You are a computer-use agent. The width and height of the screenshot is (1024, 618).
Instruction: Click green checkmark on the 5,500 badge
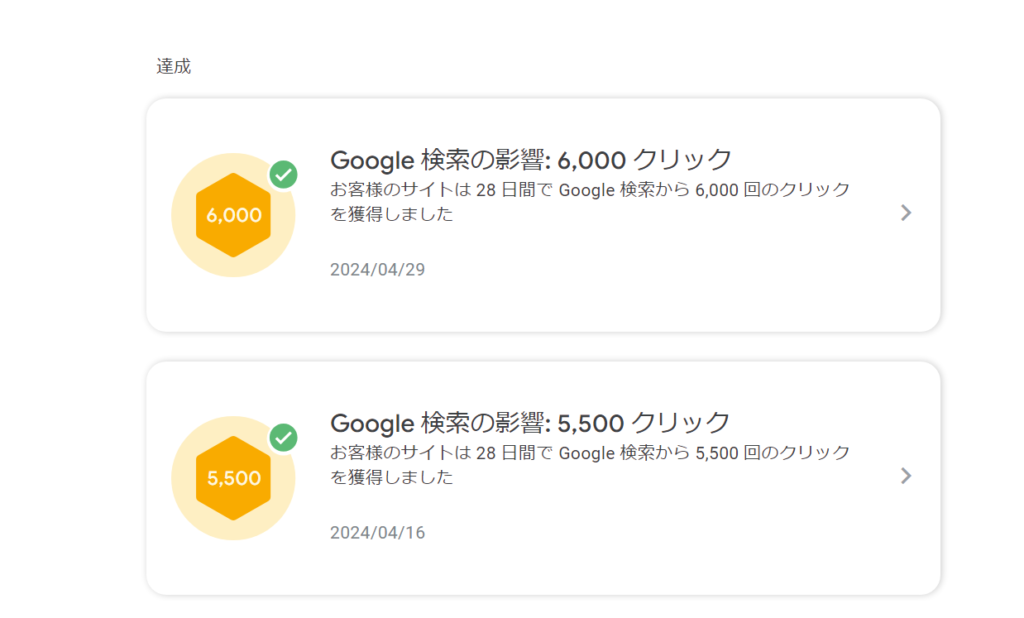284,437
